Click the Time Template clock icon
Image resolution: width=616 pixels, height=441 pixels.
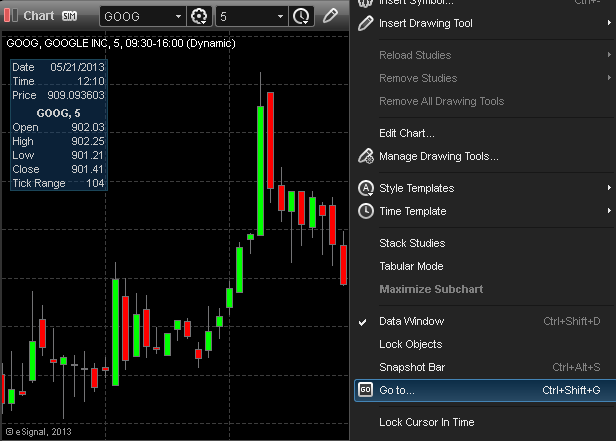click(366, 211)
